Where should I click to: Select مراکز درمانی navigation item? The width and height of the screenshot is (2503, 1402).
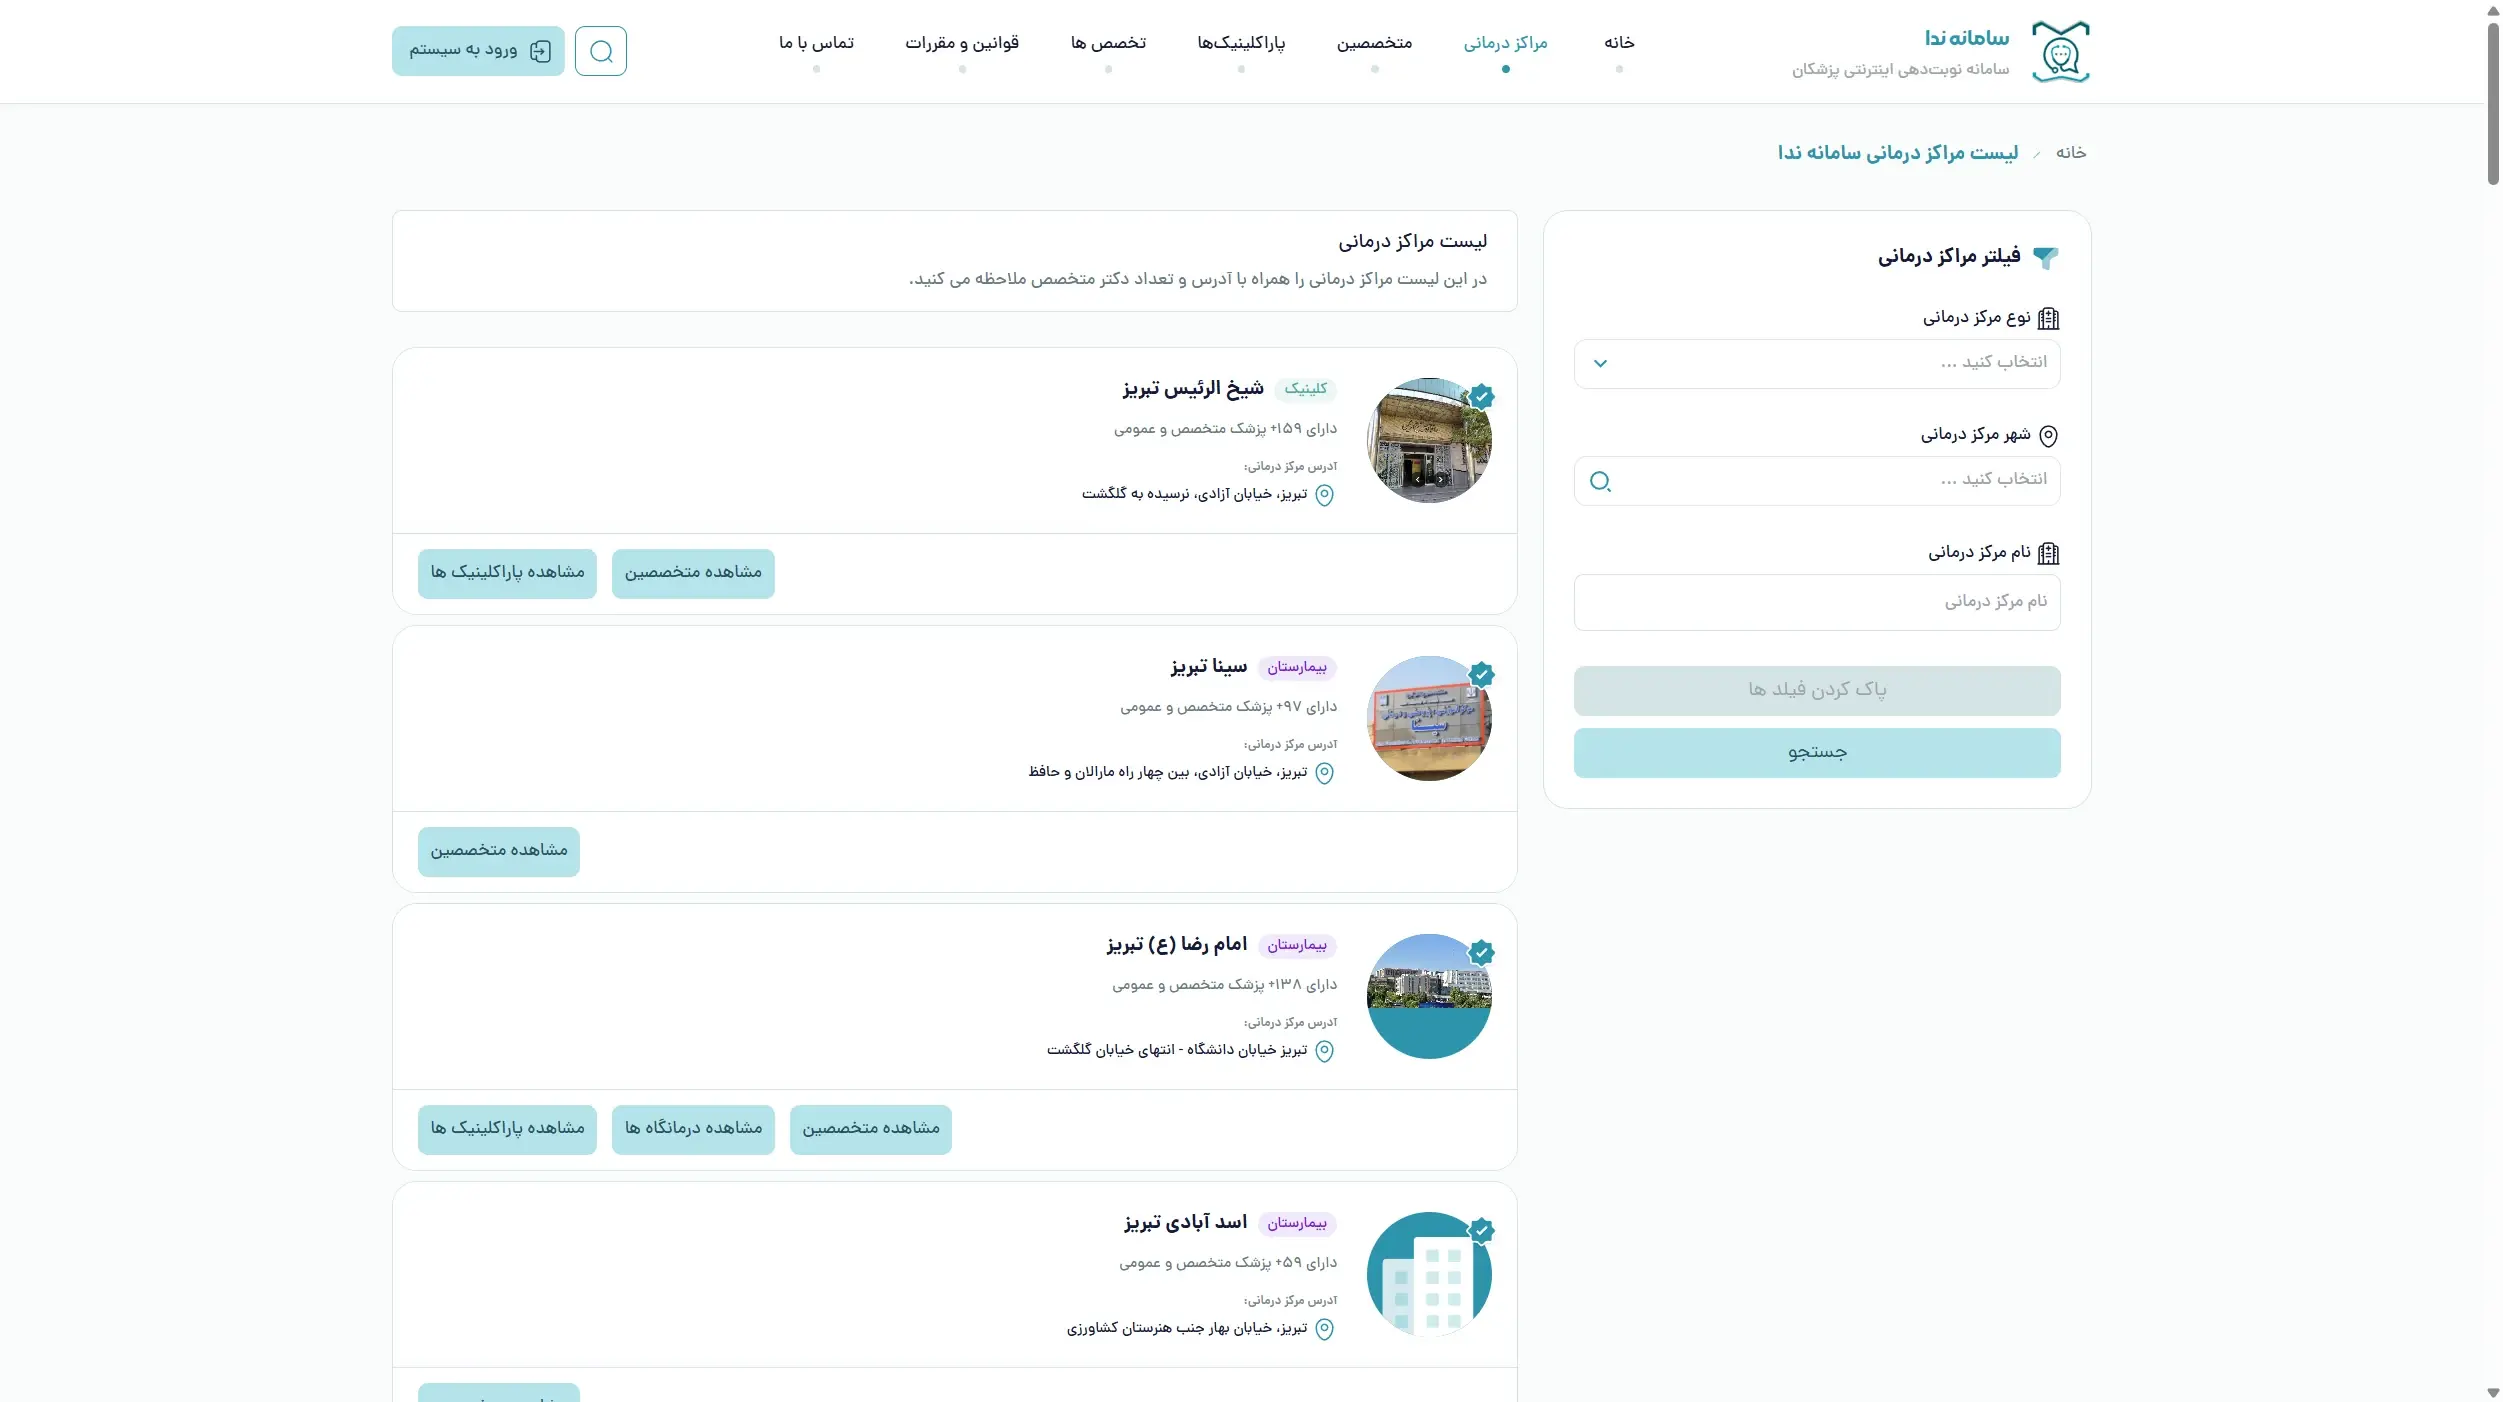pyautogui.click(x=1505, y=43)
